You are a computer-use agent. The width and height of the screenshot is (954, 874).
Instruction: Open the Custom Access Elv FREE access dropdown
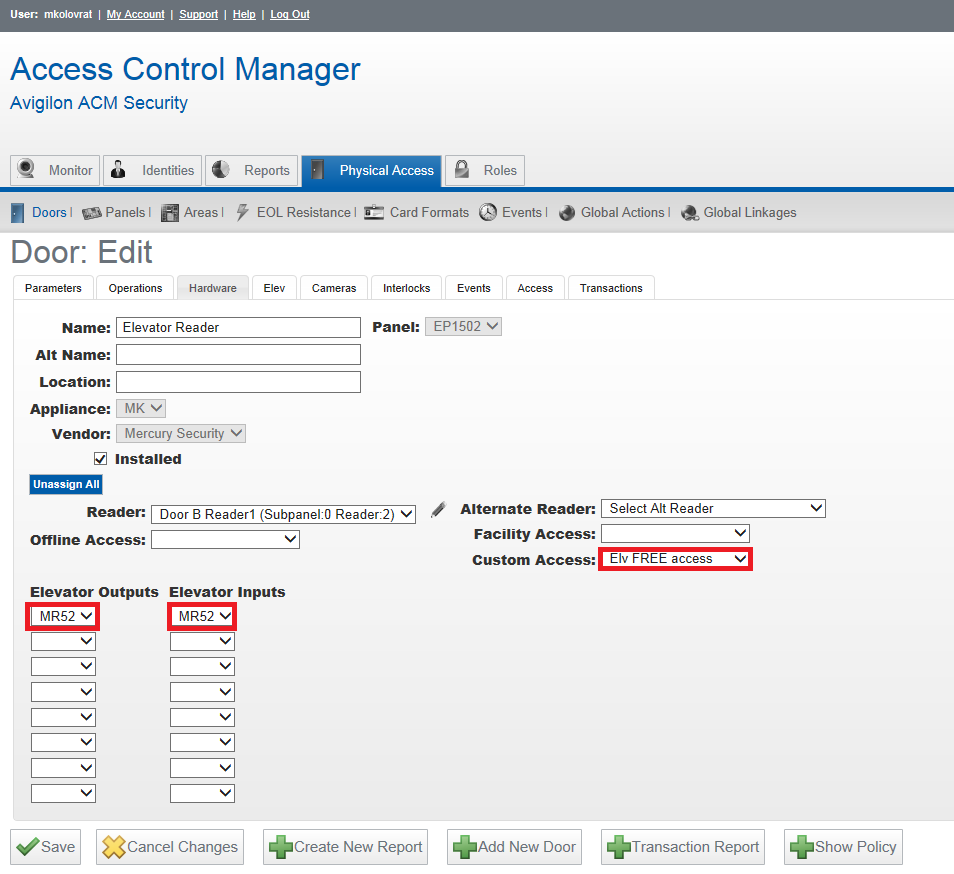click(x=675, y=558)
